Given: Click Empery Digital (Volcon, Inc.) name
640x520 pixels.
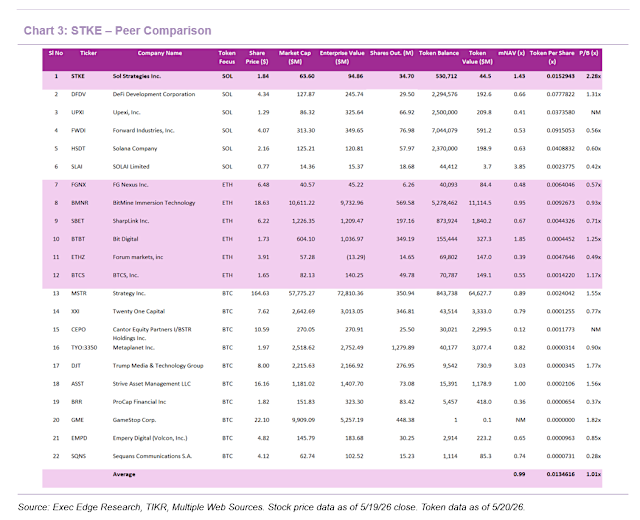Looking at the screenshot, I should point(150,438).
